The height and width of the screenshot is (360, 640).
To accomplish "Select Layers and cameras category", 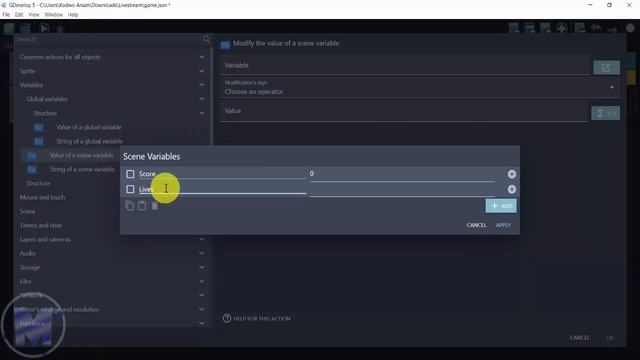I will point(45,240).
